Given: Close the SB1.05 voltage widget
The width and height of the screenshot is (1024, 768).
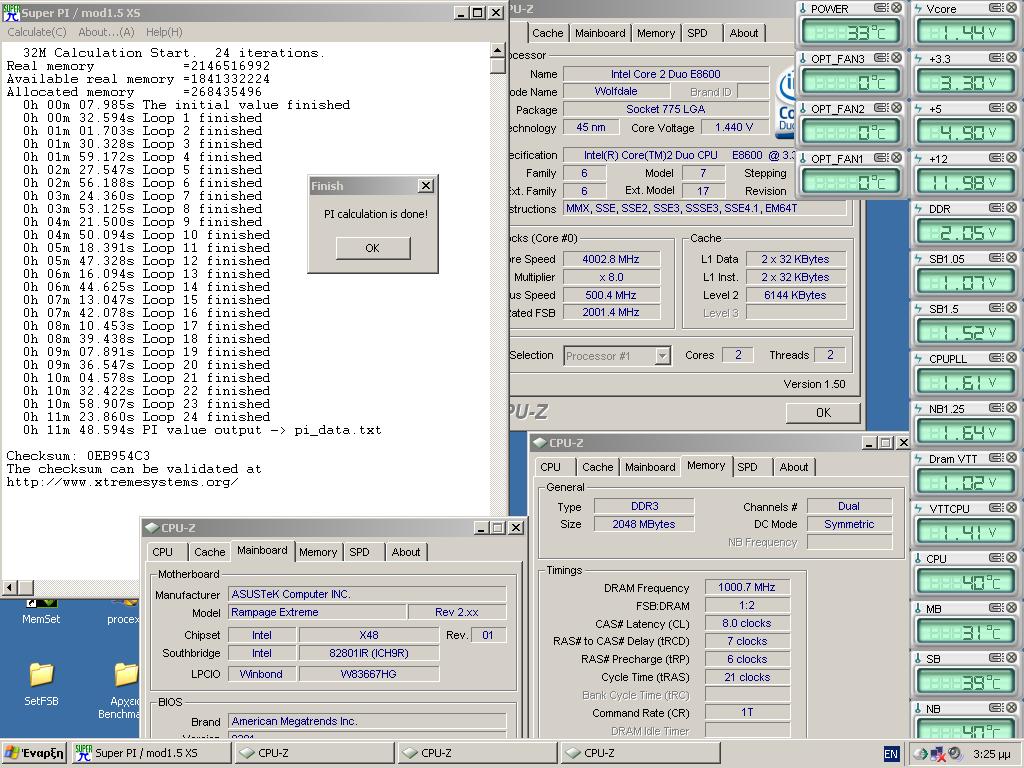Looking at the screenshot, I should (x=1012, y=257).
